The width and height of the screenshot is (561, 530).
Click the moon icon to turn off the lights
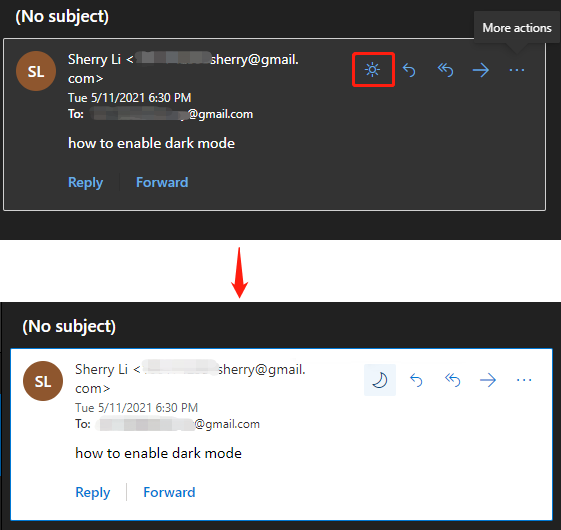(x=380, y=380)
